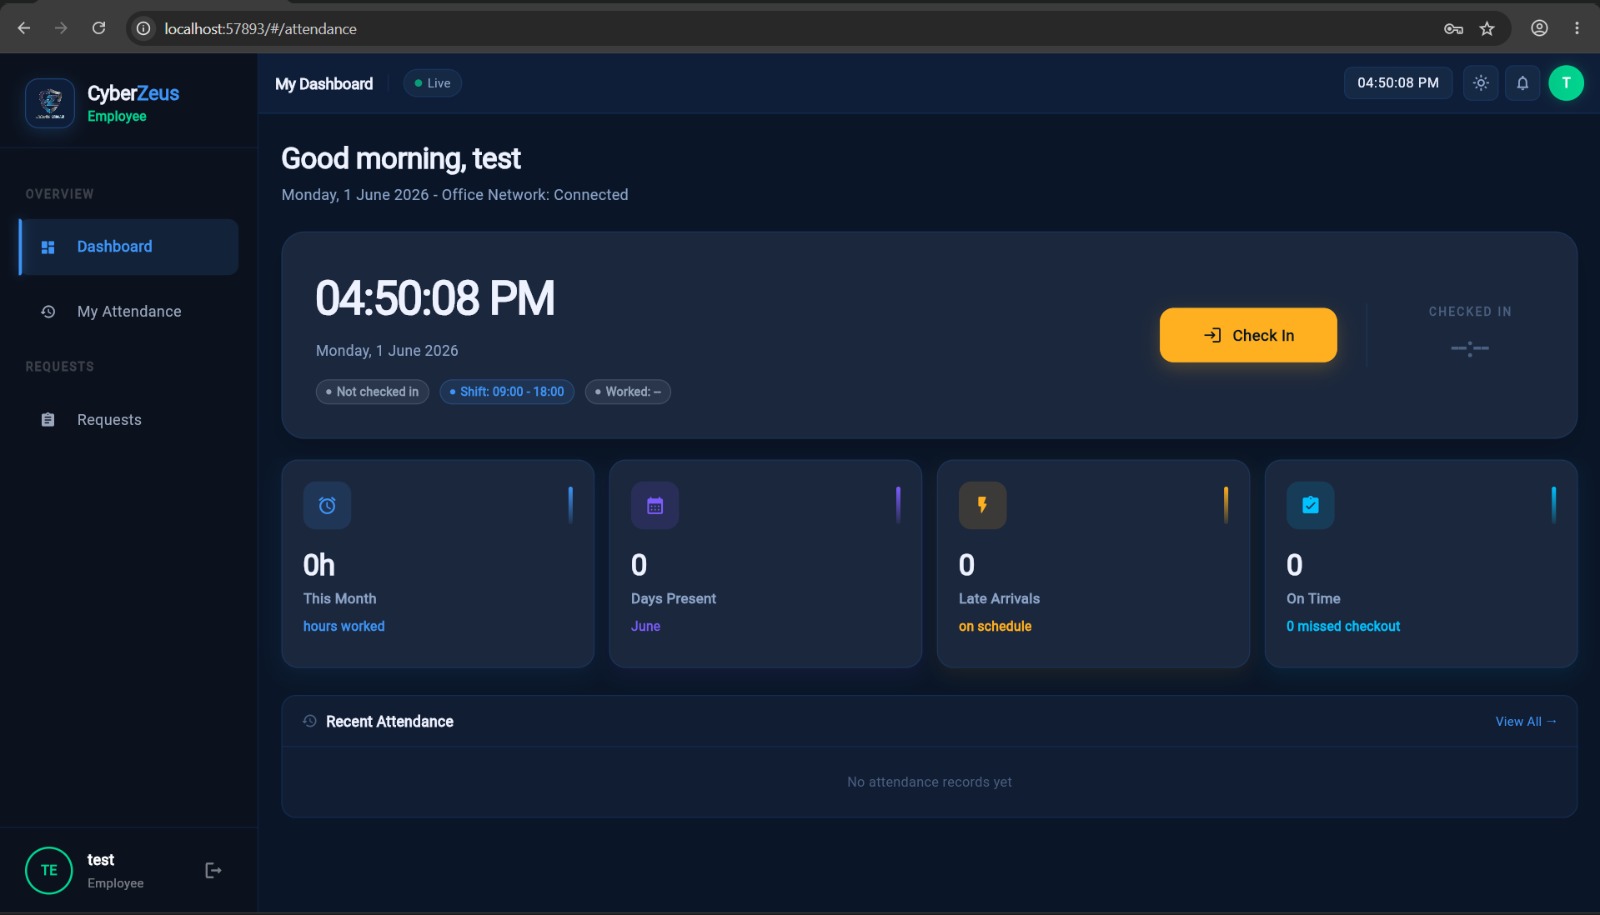The image size is (1600, 915).
Task: Click the calendar icon on Days Present card
Action: click(x=655, y=505)
